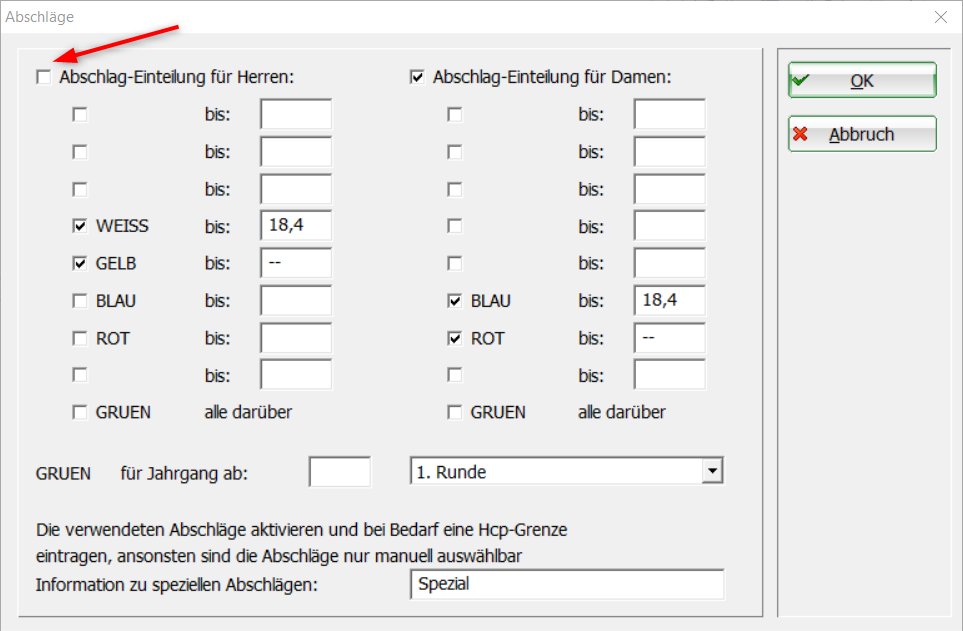Enable GRUEN tee for Damen
This screenshot has height=631, width=963.
[x=454, y=412]
